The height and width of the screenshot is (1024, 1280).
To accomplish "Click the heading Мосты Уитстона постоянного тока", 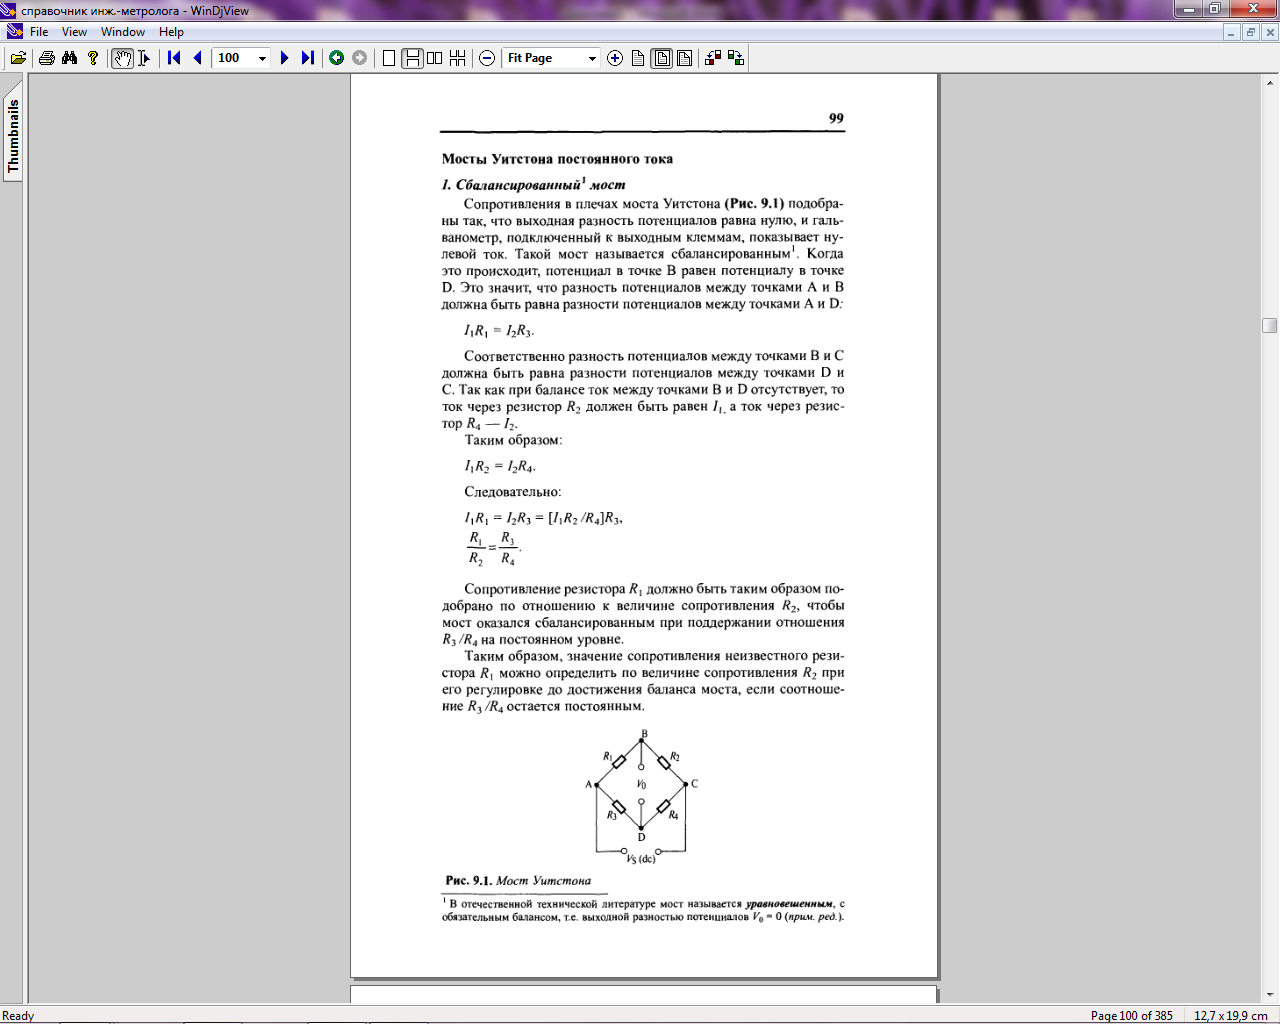I will coord(557,159).
